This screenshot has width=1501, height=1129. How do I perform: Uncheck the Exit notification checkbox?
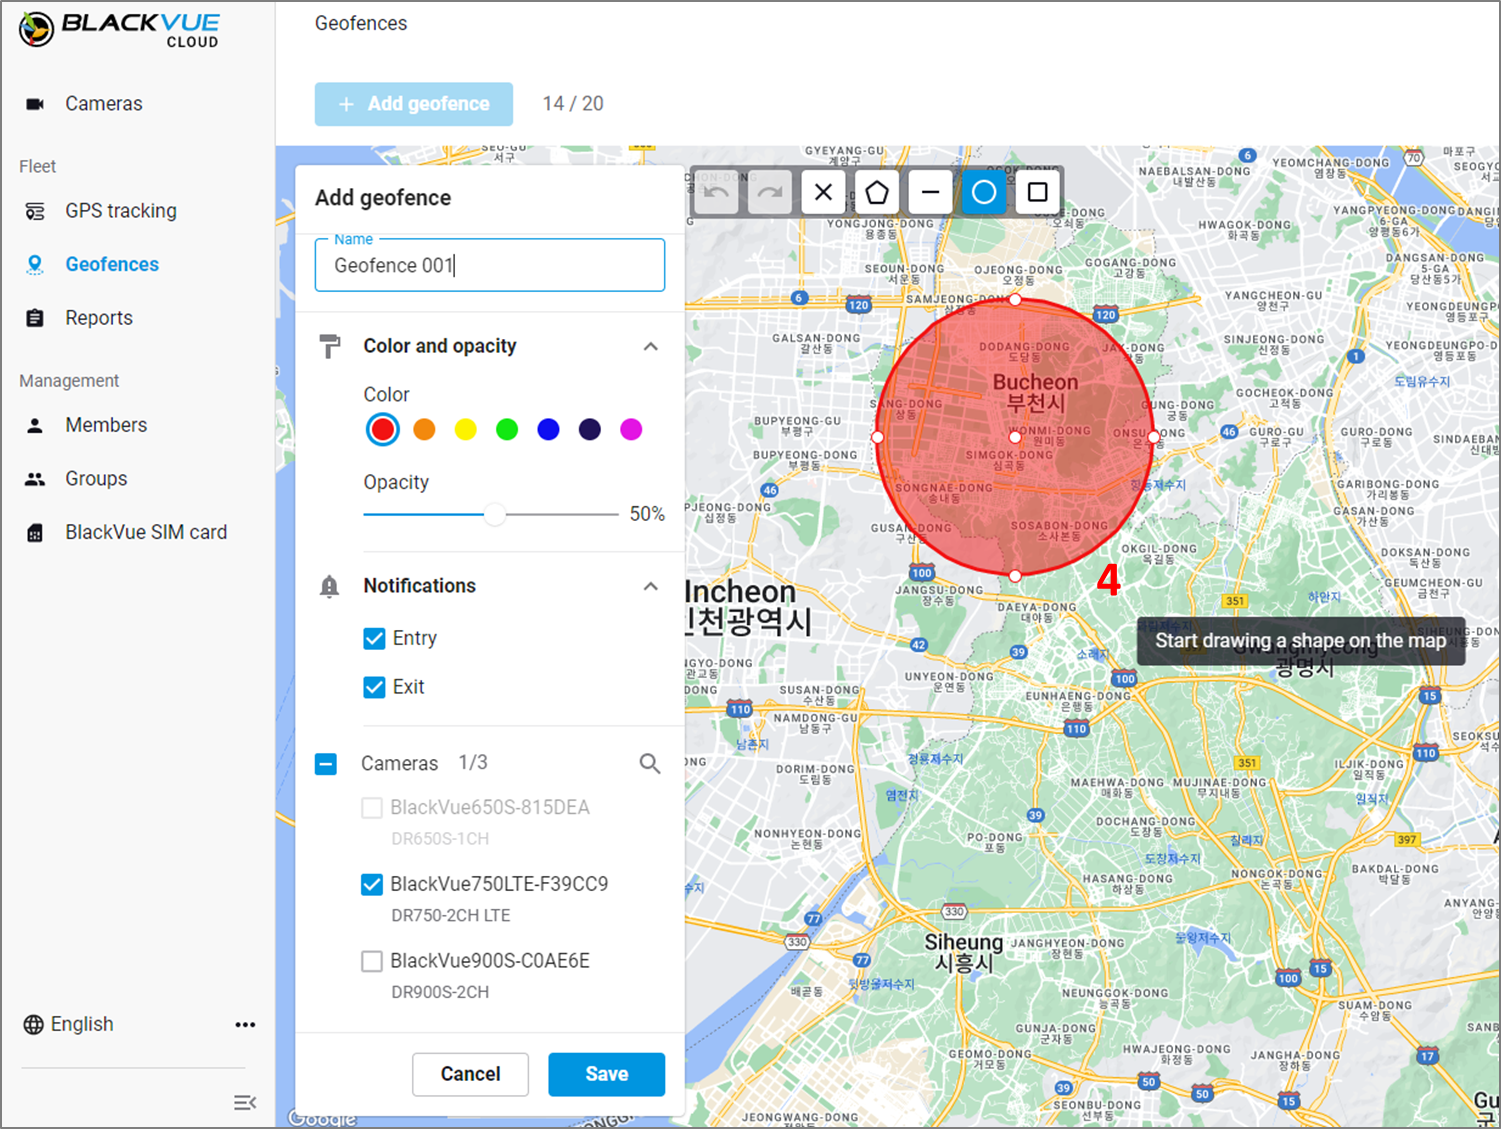click(374, 687)
